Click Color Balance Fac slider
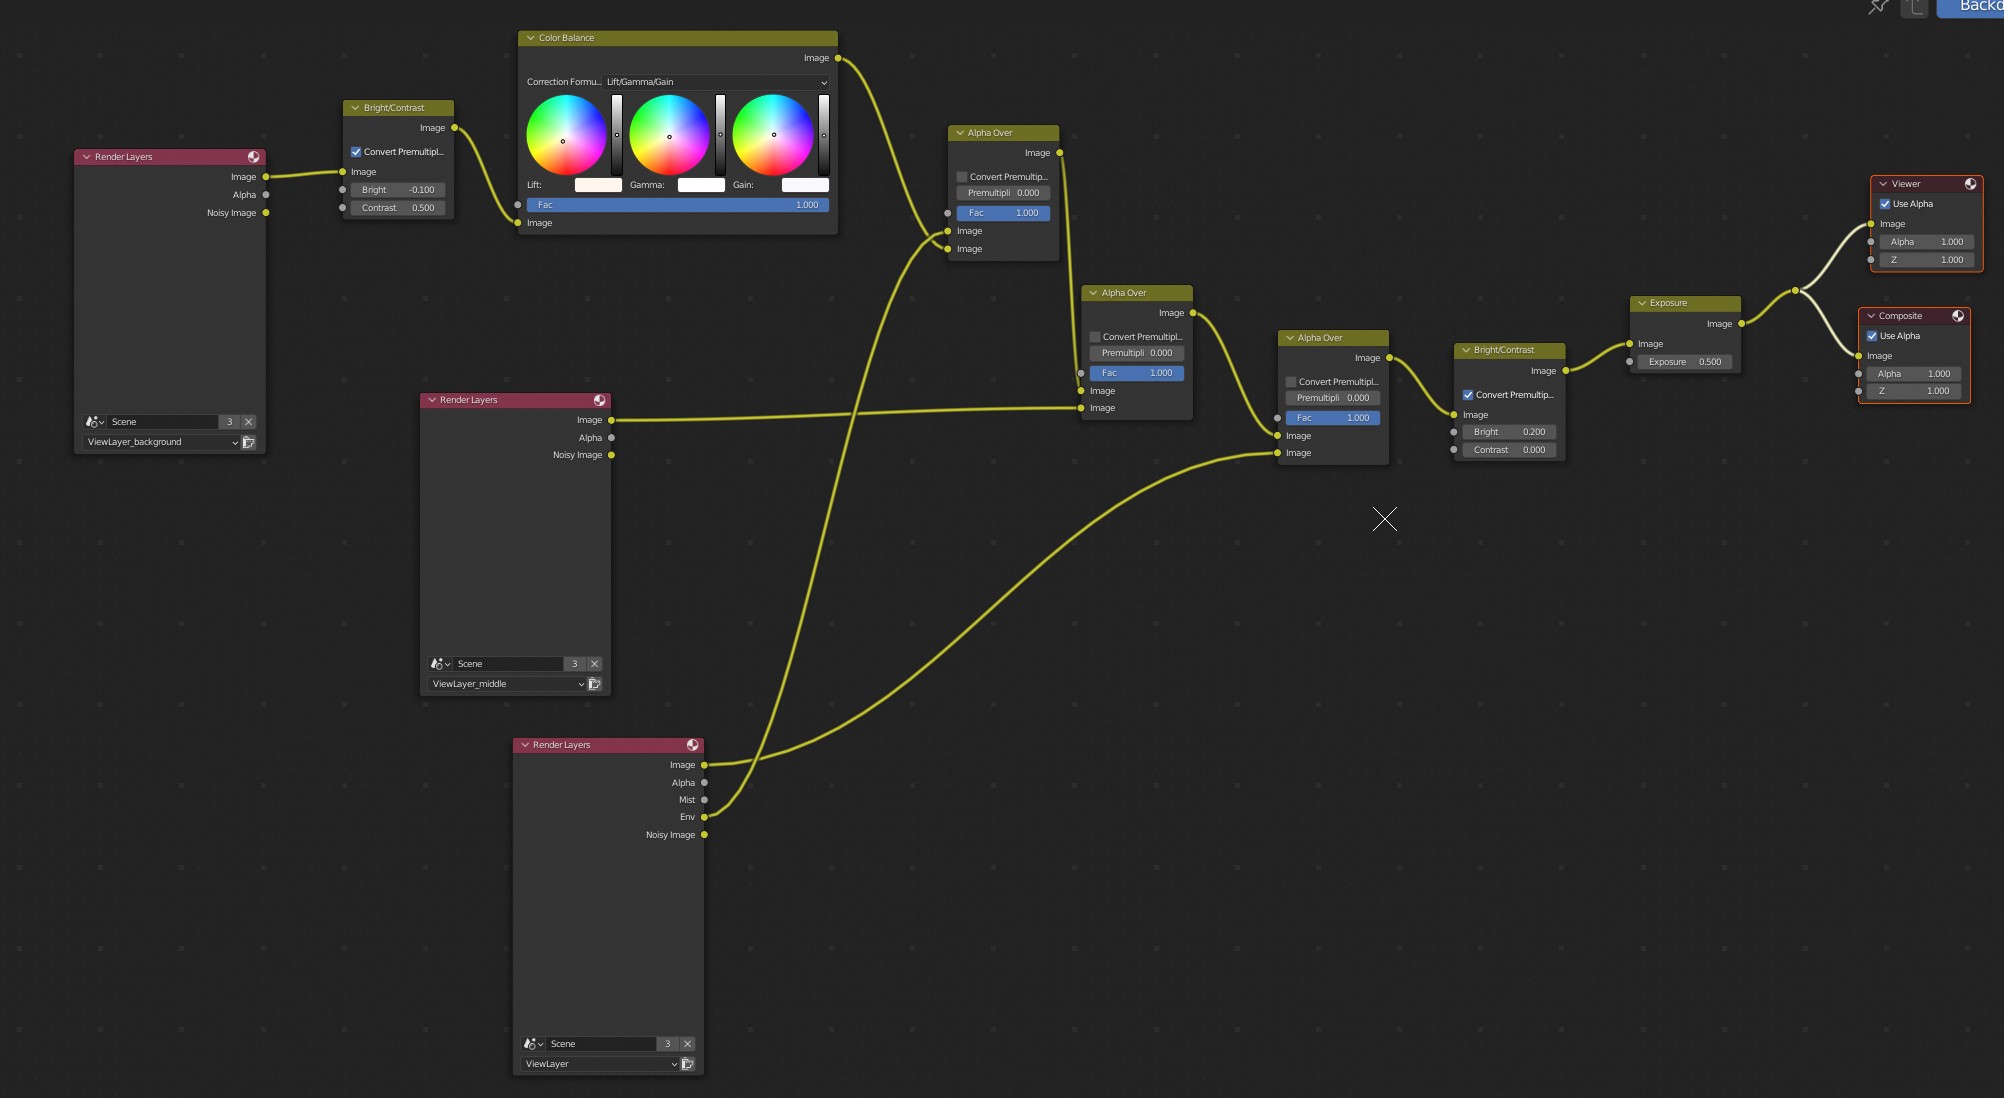The height and width of the screenshot is (1098, 2004). tap(677, 205)
